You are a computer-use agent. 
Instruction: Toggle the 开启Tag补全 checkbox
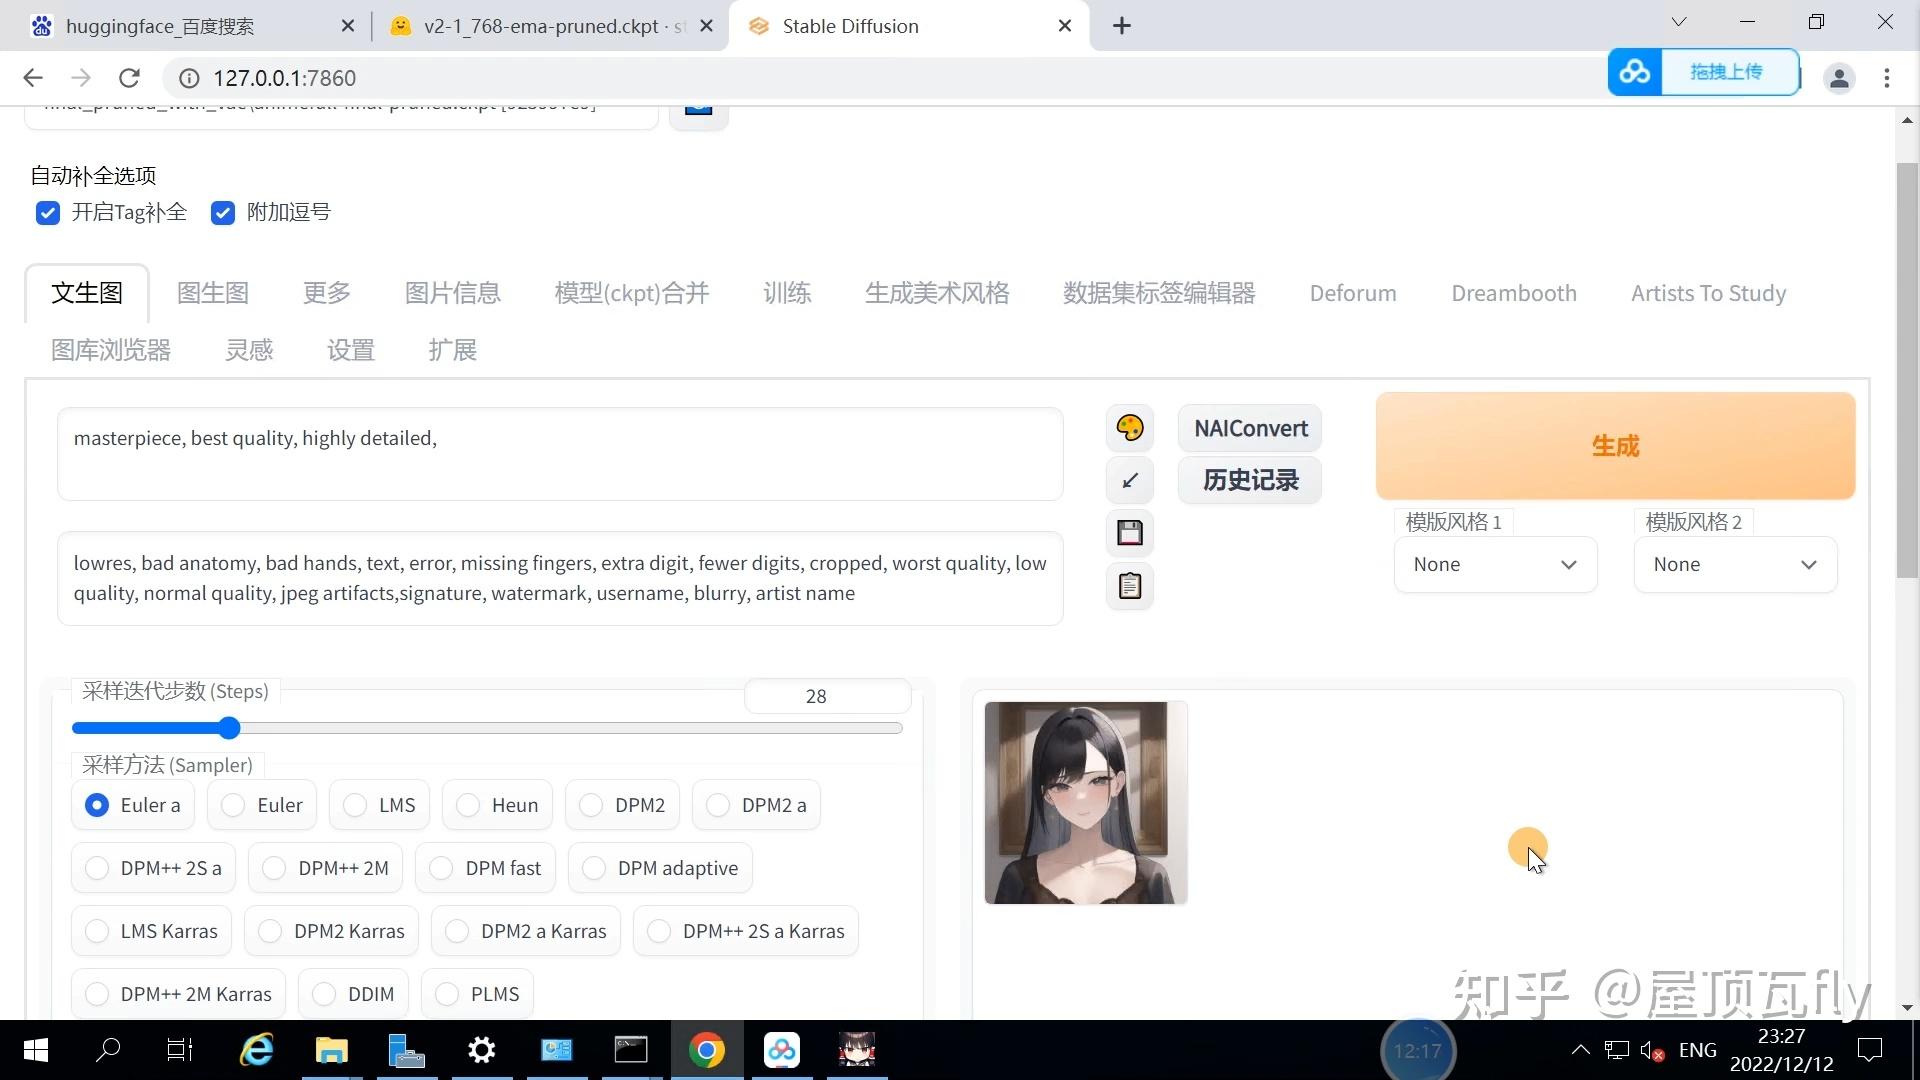pyautogui.click(x=48, y=213)
